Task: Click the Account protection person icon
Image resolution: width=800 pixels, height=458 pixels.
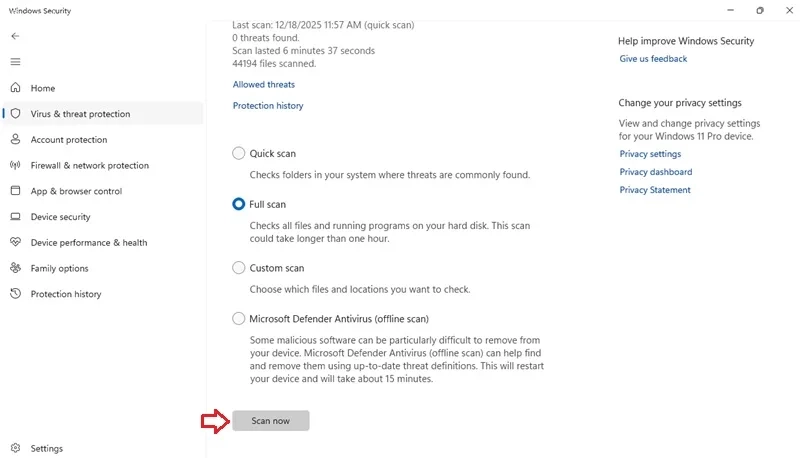Action: (15, 139)
